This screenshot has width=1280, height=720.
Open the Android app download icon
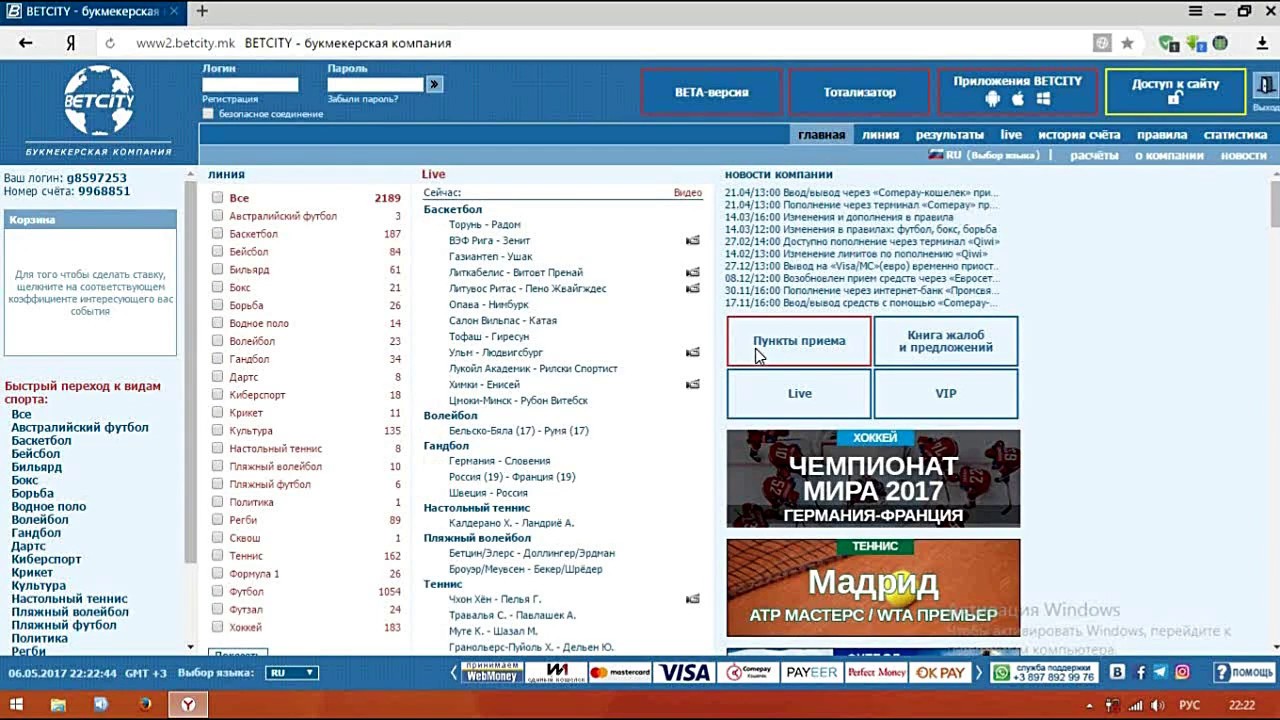coord(993,99)
